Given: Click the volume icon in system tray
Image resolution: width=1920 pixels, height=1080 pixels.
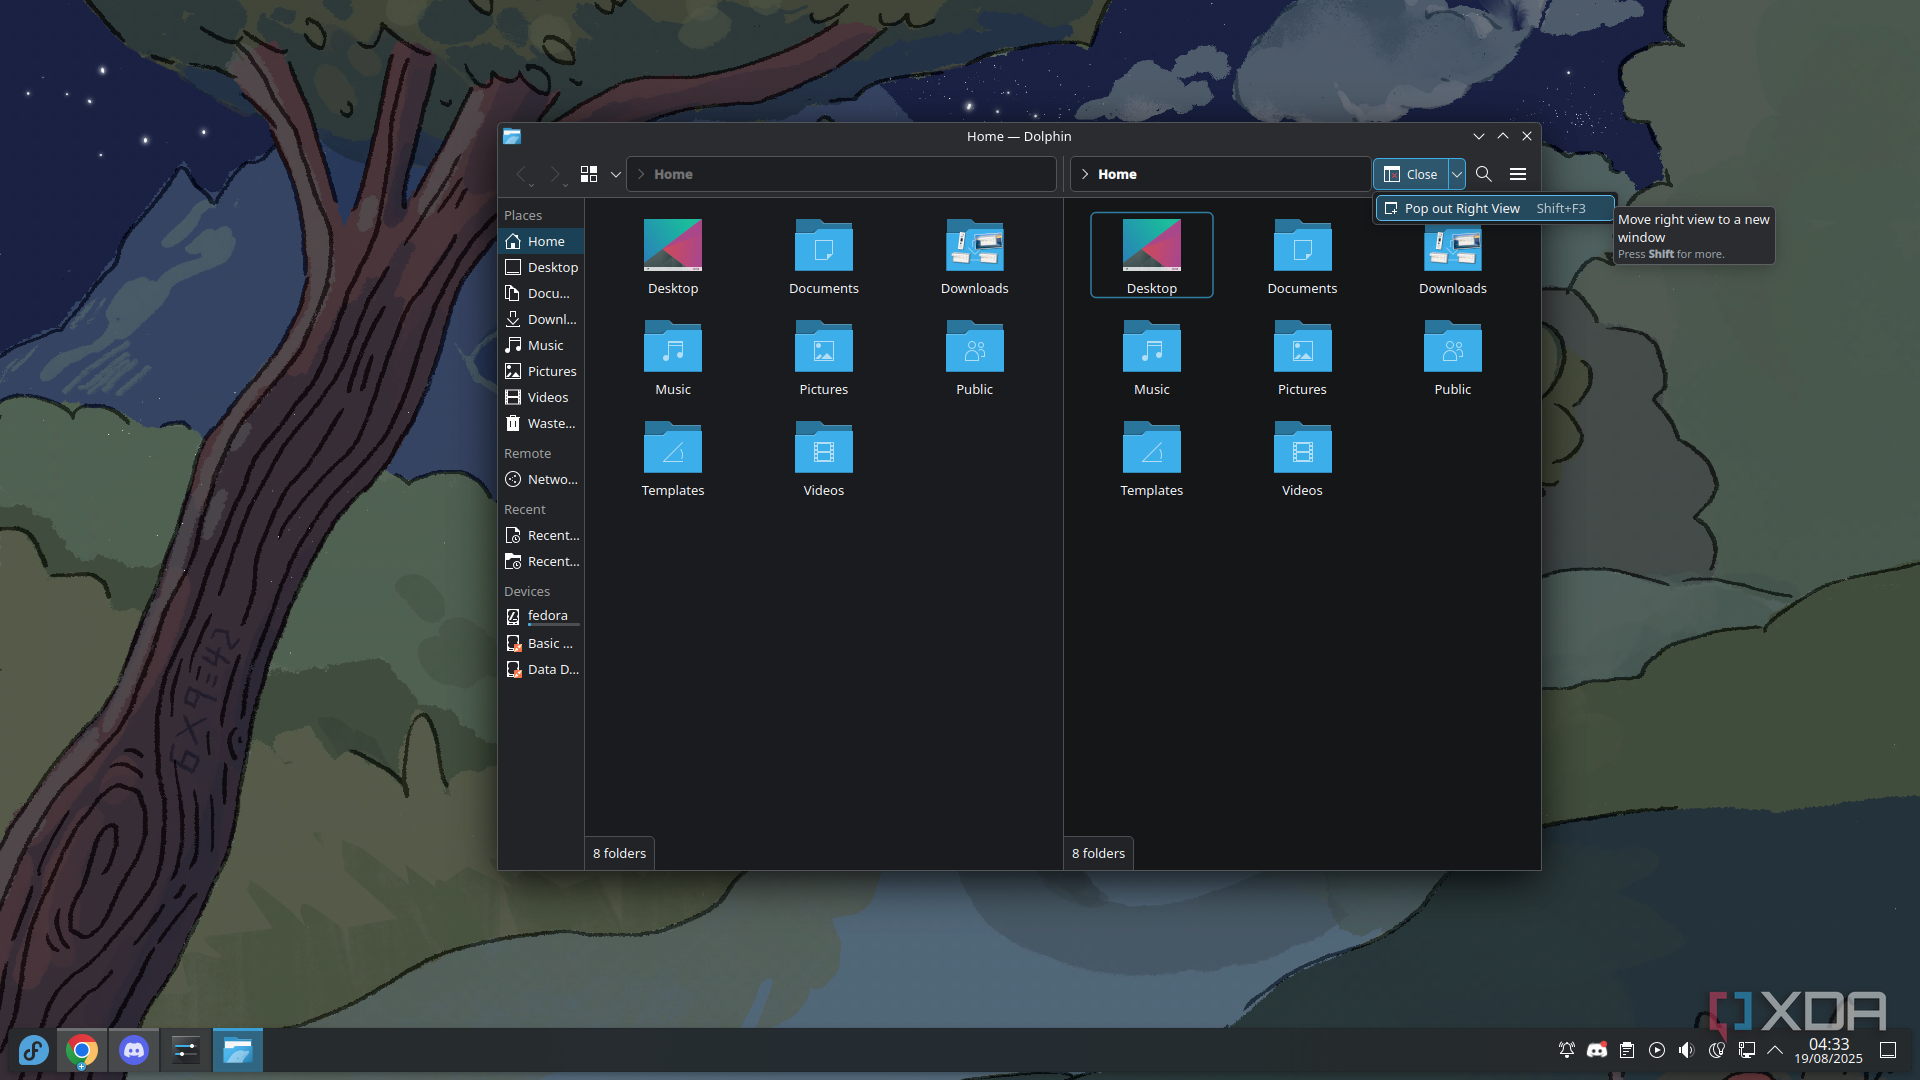Looking at the screenshot, I should pos(1687,1050).
